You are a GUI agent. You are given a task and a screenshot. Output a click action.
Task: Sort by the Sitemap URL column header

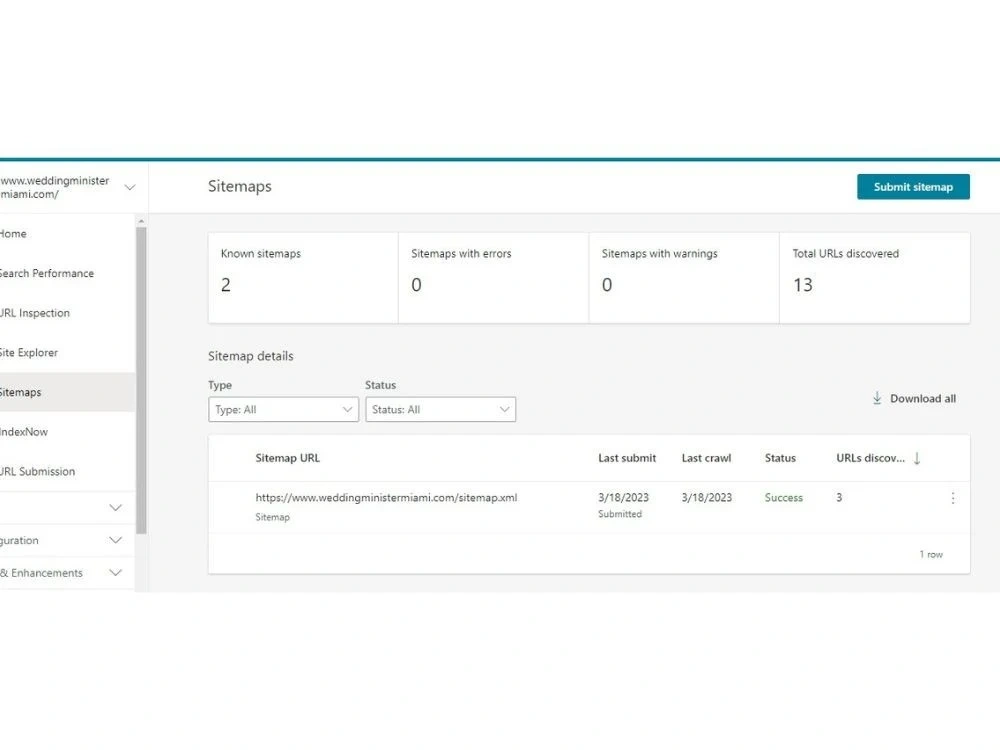tap(288, 458)
